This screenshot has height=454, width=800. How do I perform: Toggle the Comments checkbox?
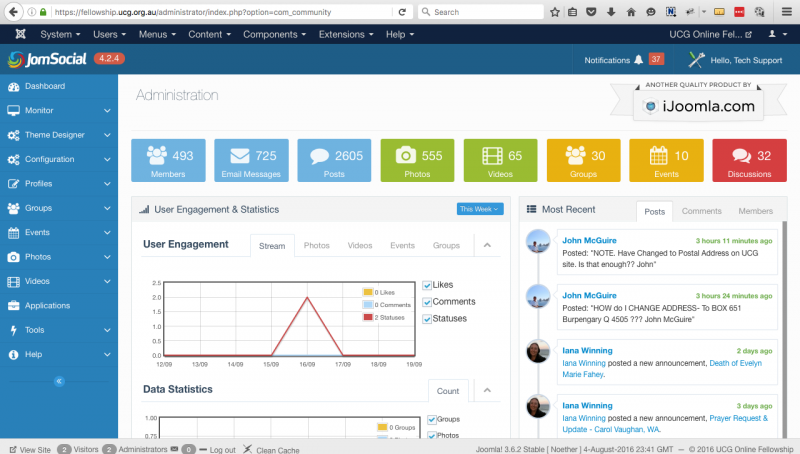coord(428,302)
